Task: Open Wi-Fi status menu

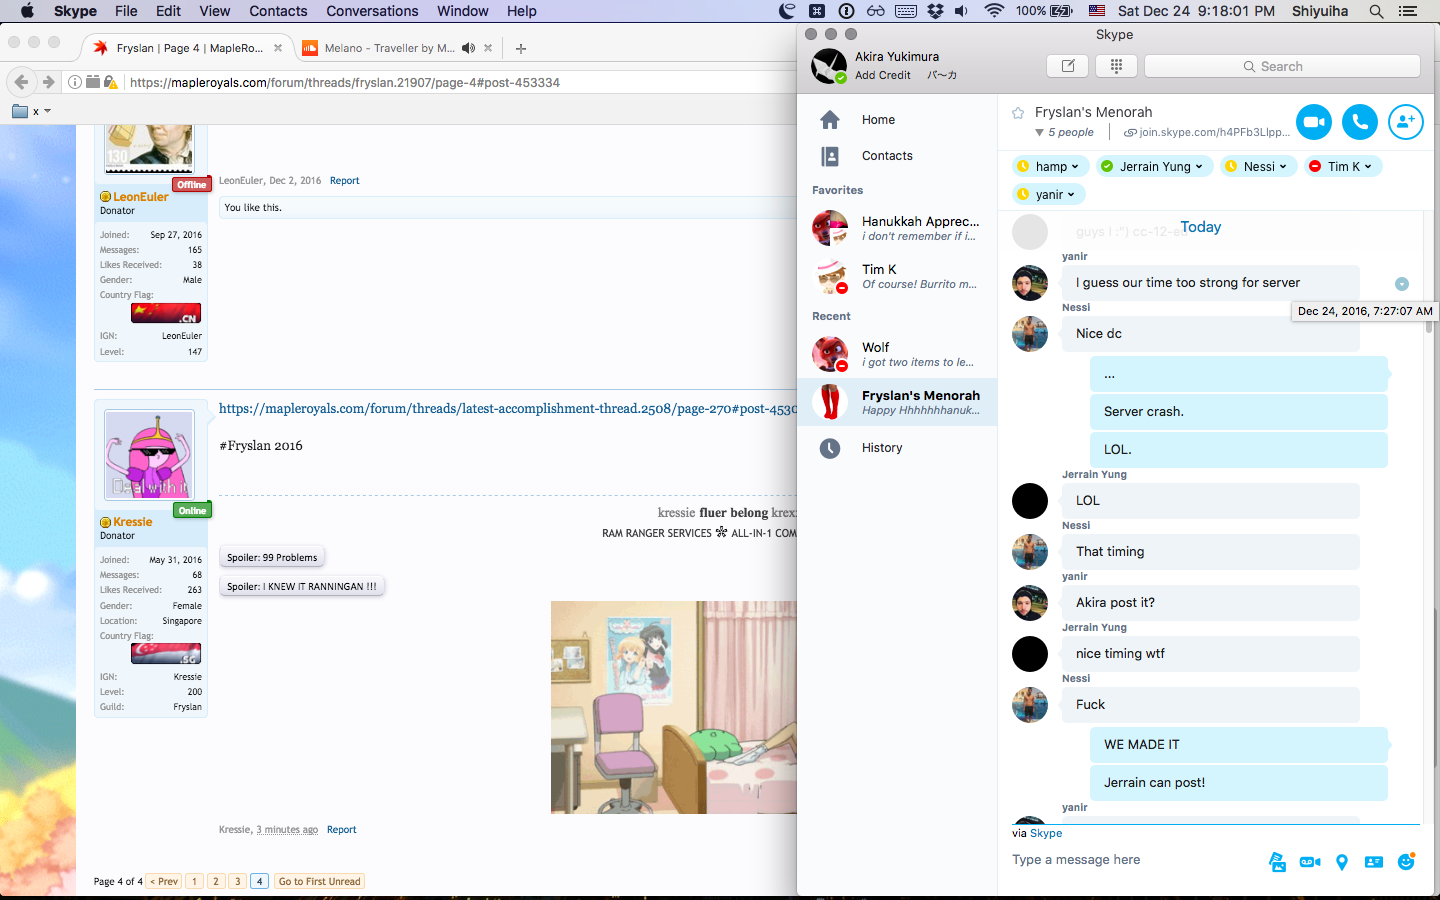Action: (994, 11)
